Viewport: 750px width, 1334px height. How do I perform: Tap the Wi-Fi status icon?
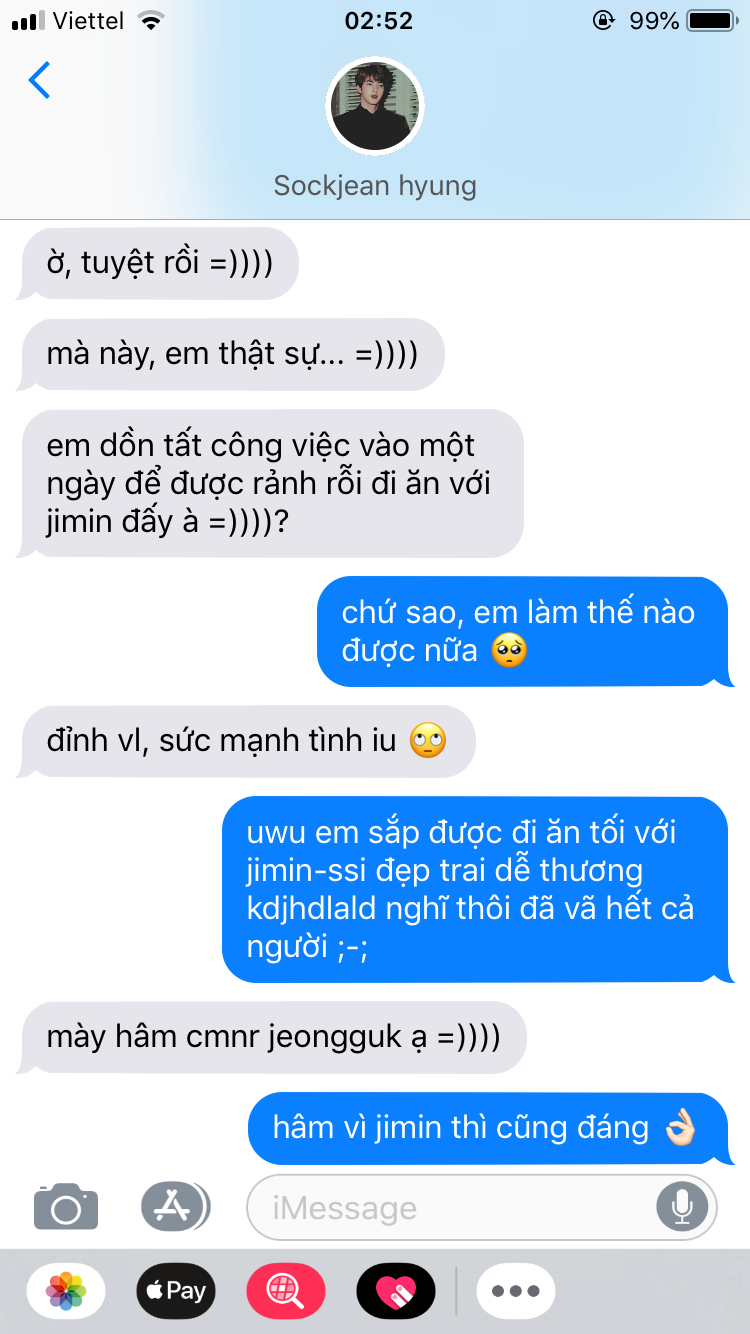[151, 21]
